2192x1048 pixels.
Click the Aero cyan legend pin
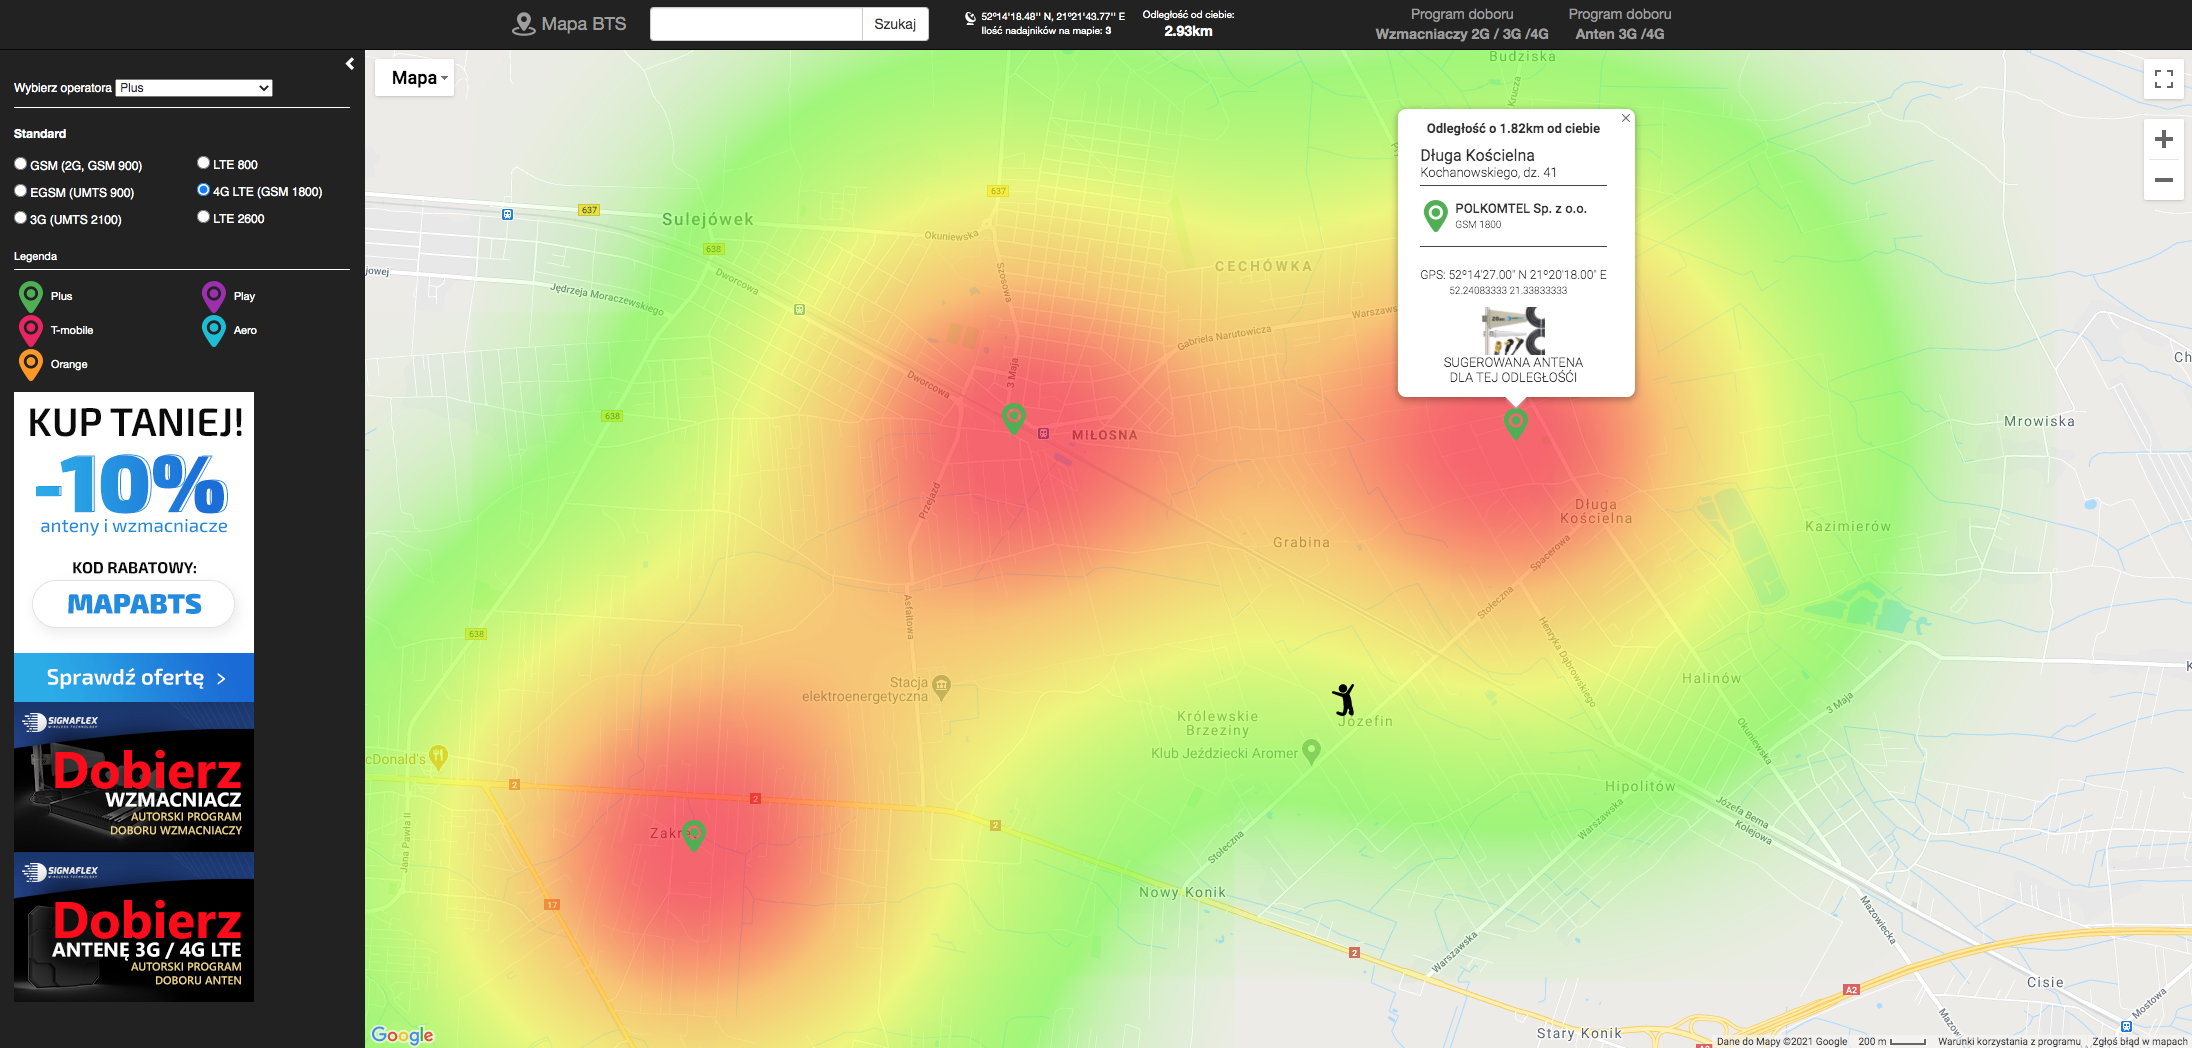tap(214, 330)
